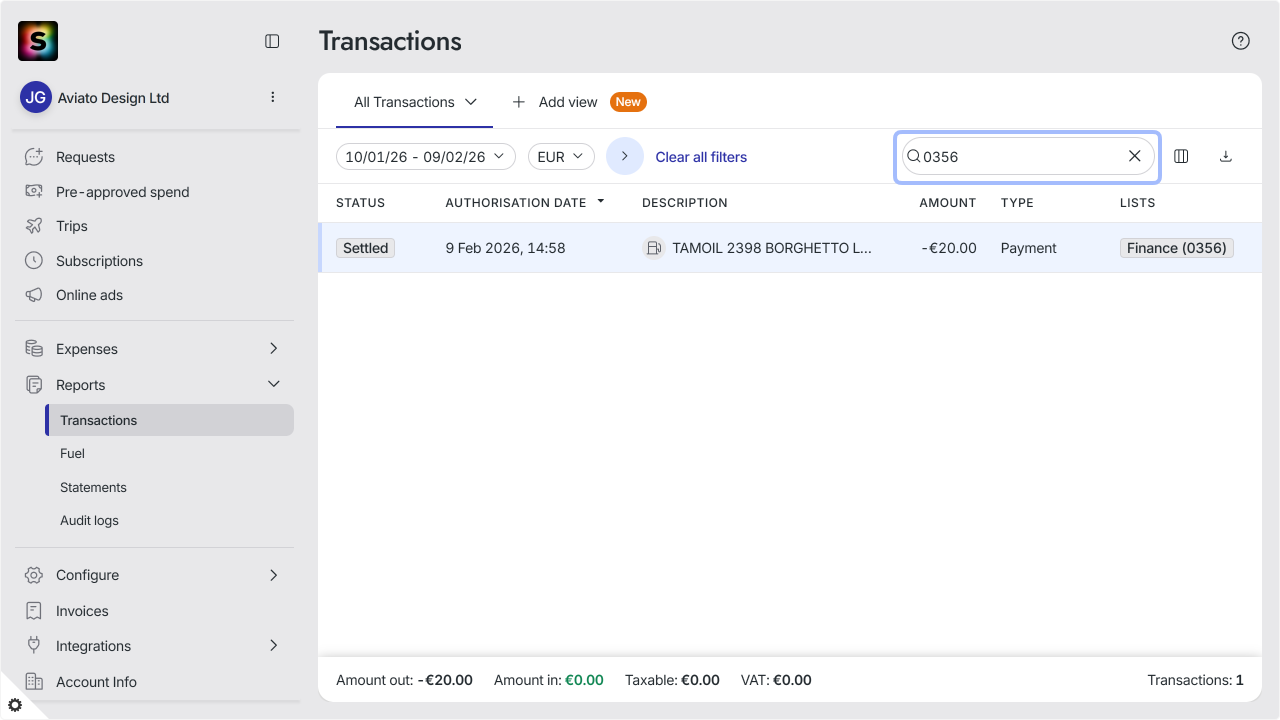Click the Trips airplane icon
The image size is (1280, 720).
pyautogui.click(x=34, y=226)
